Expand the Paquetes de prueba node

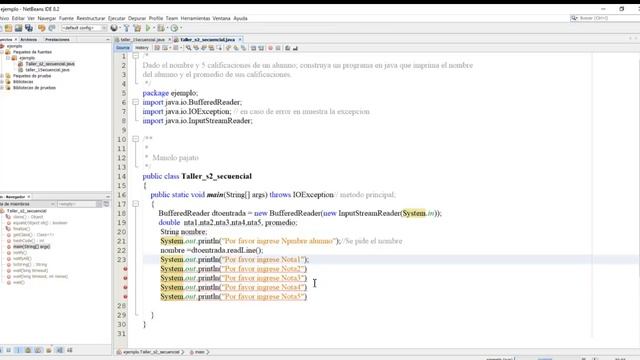(x=2, y=76)
